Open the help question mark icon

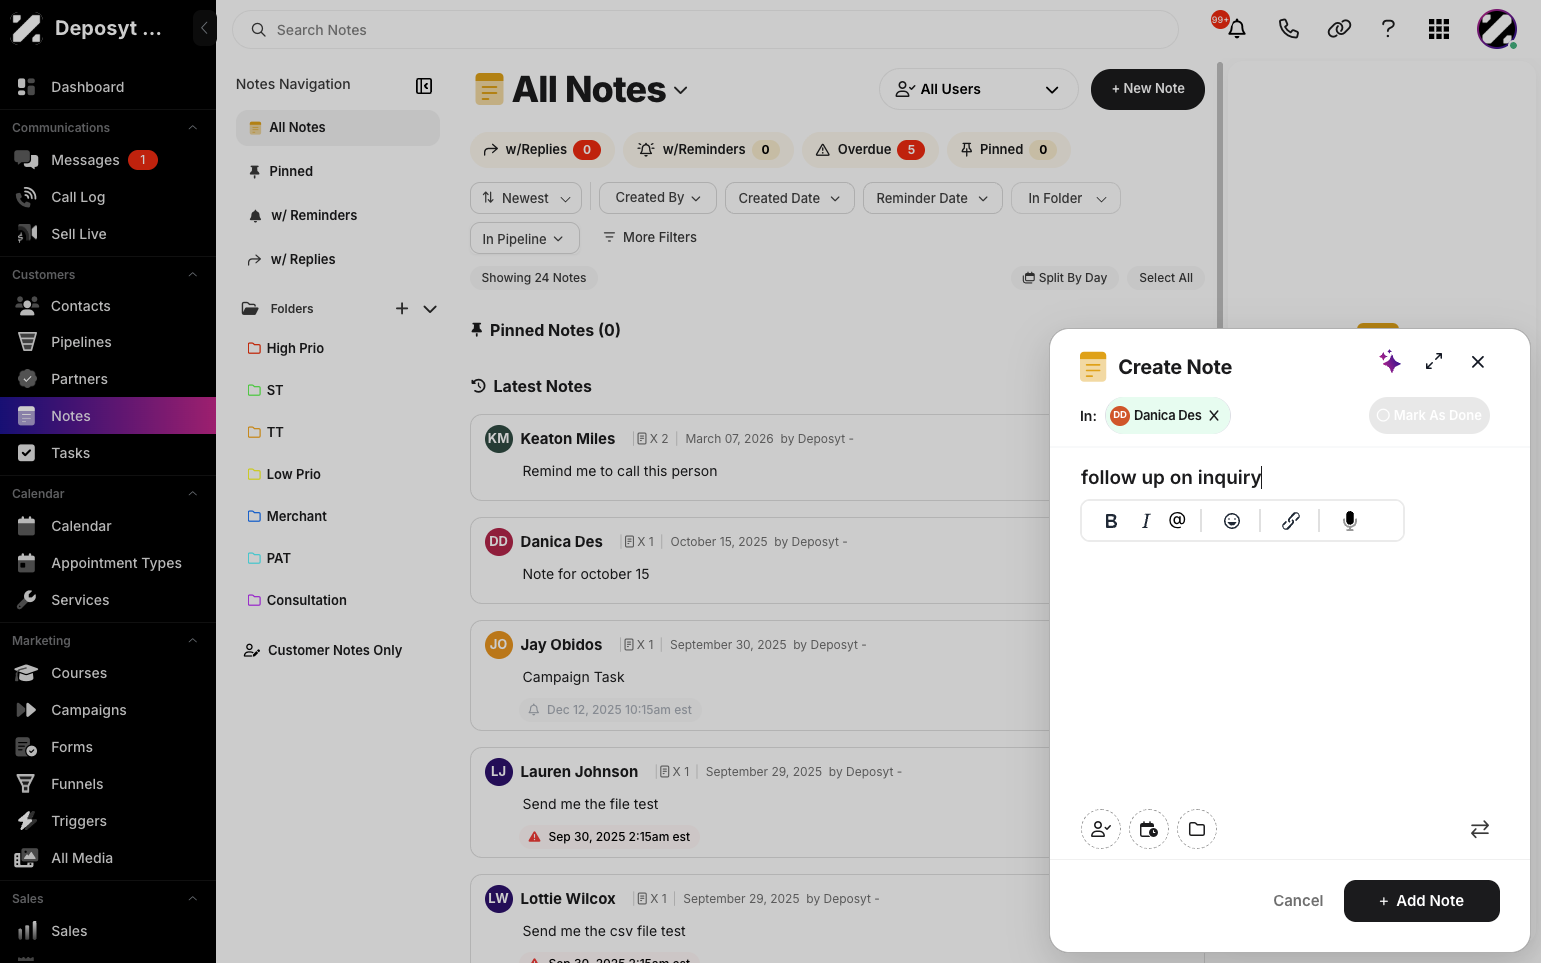(x=1388, y=29)
